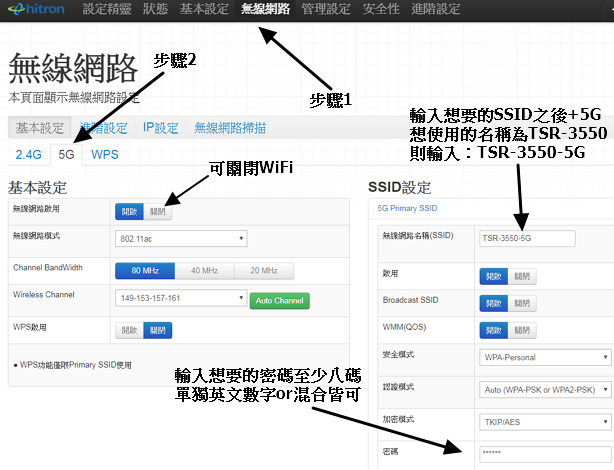Open the 安全性 menu
The height and width of the screenshot is (470, 614).
[381, 9]
